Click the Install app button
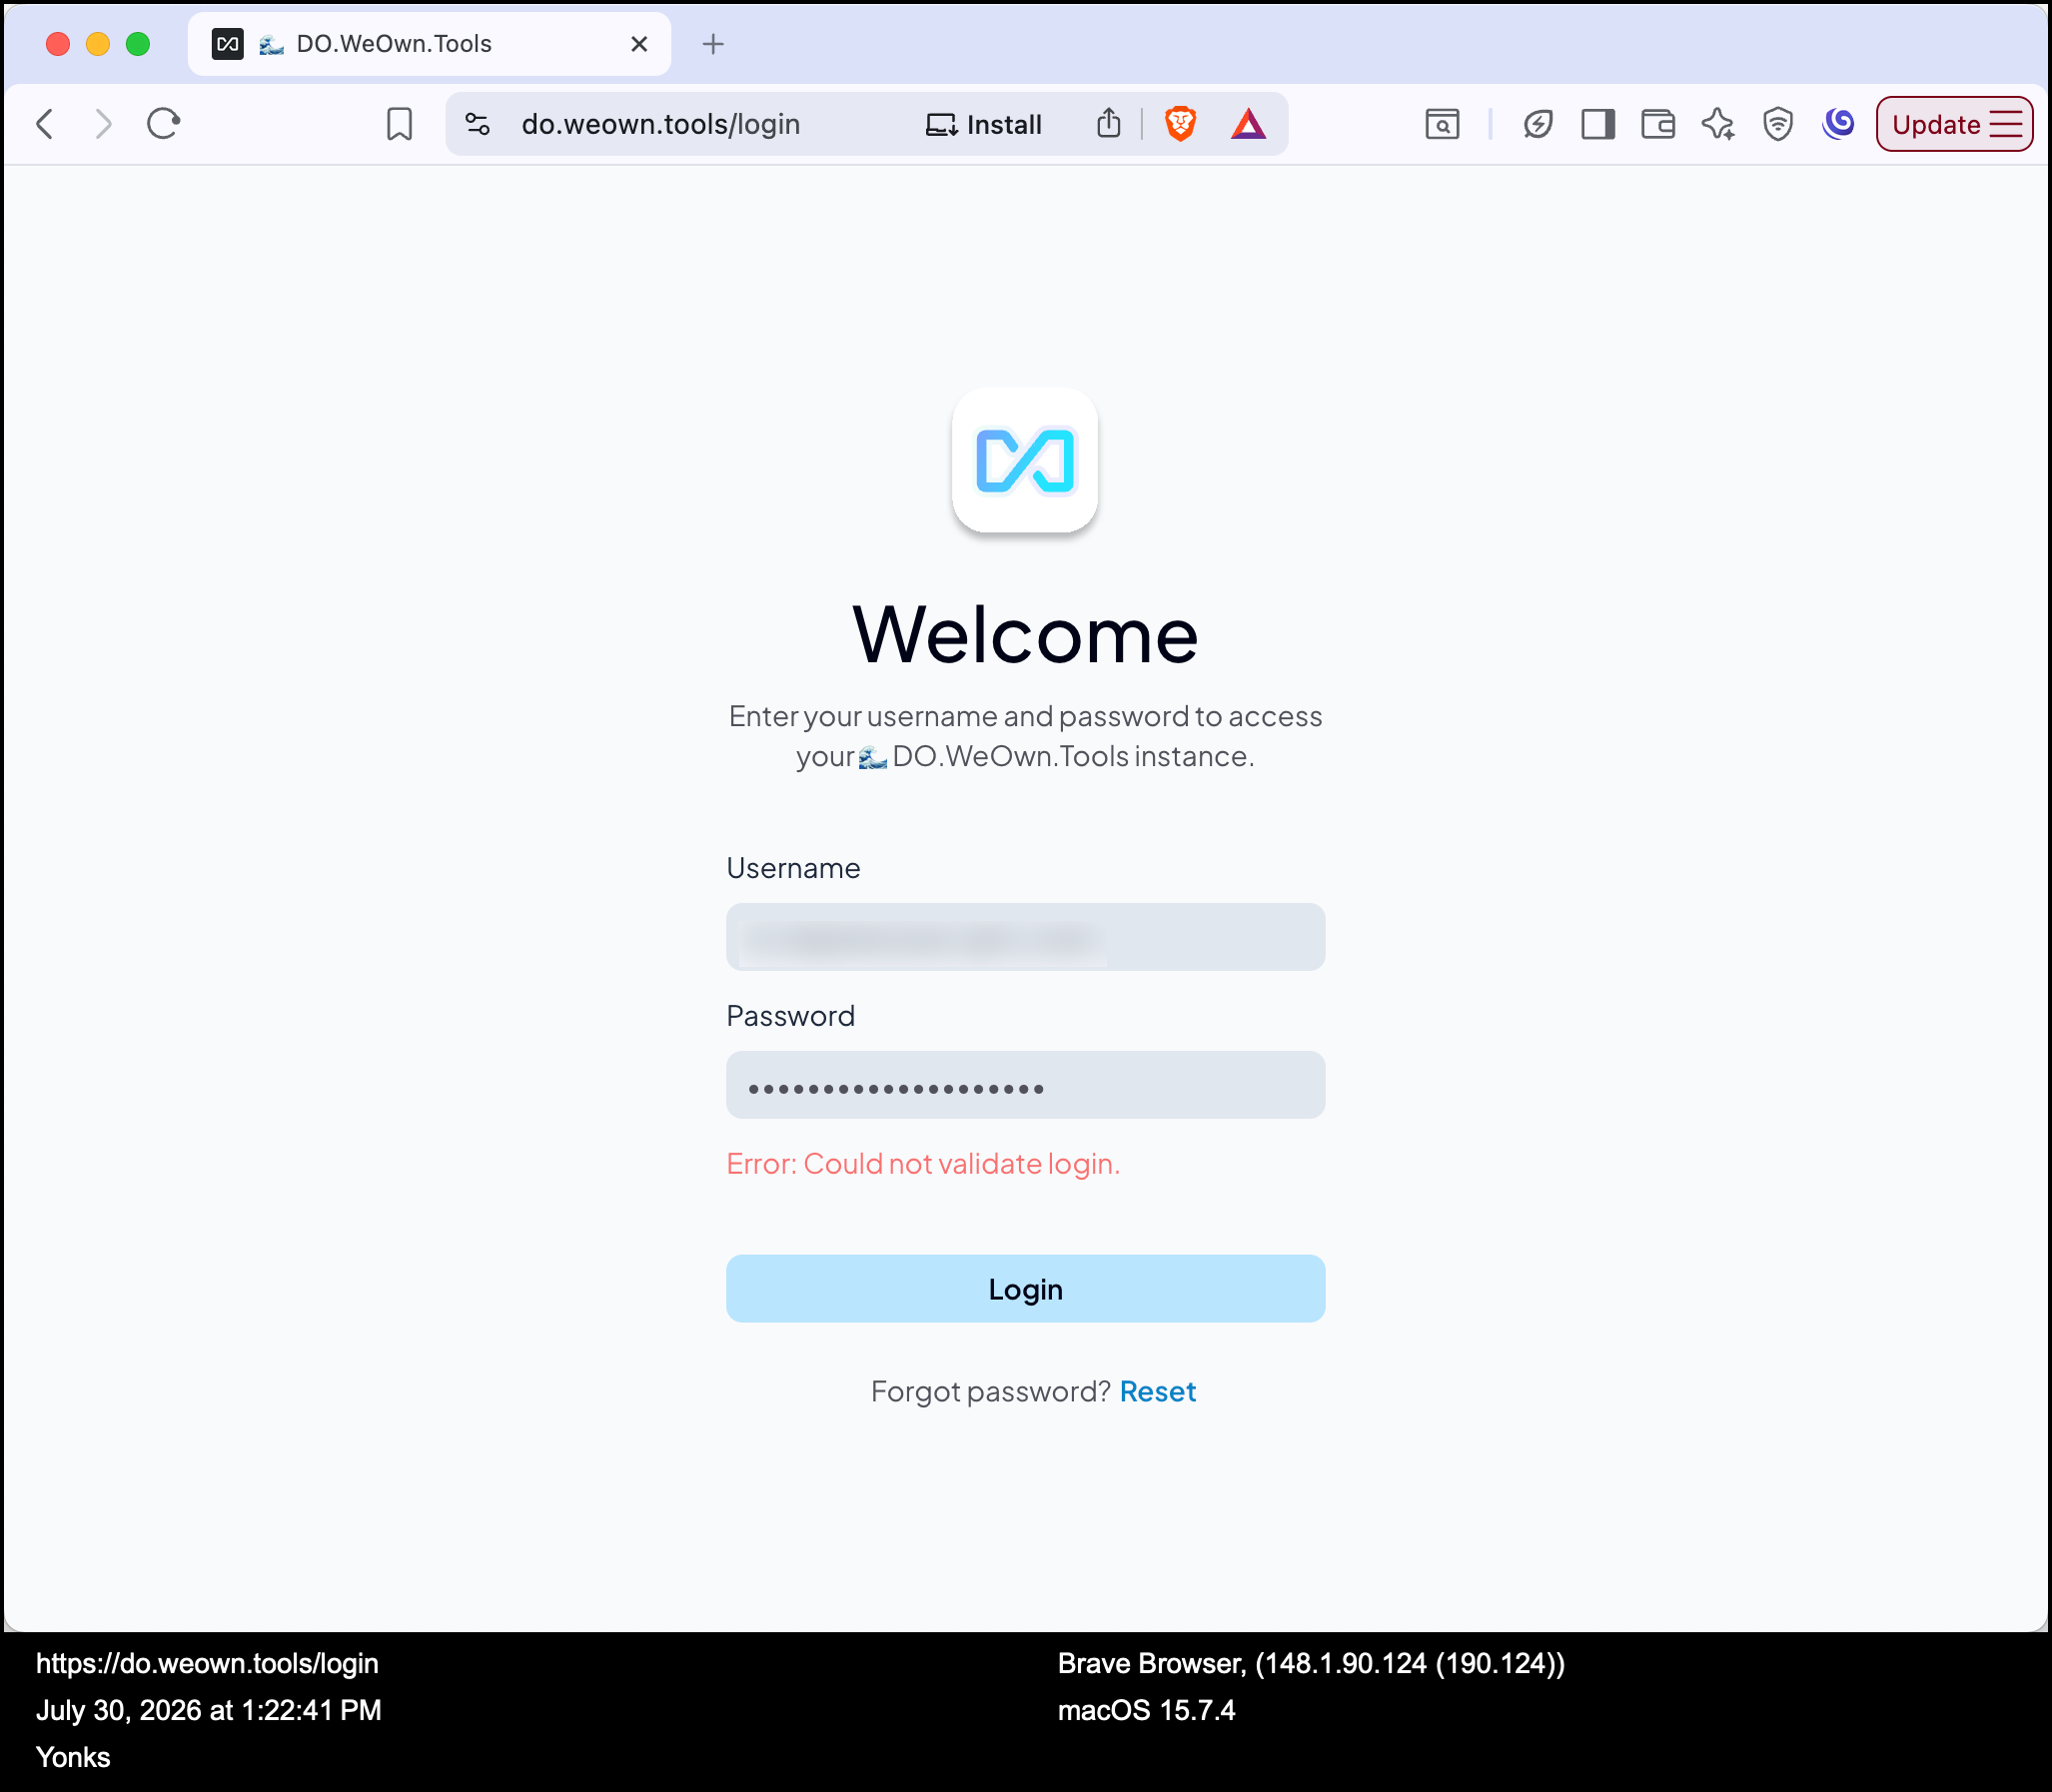 coord(983,124)
